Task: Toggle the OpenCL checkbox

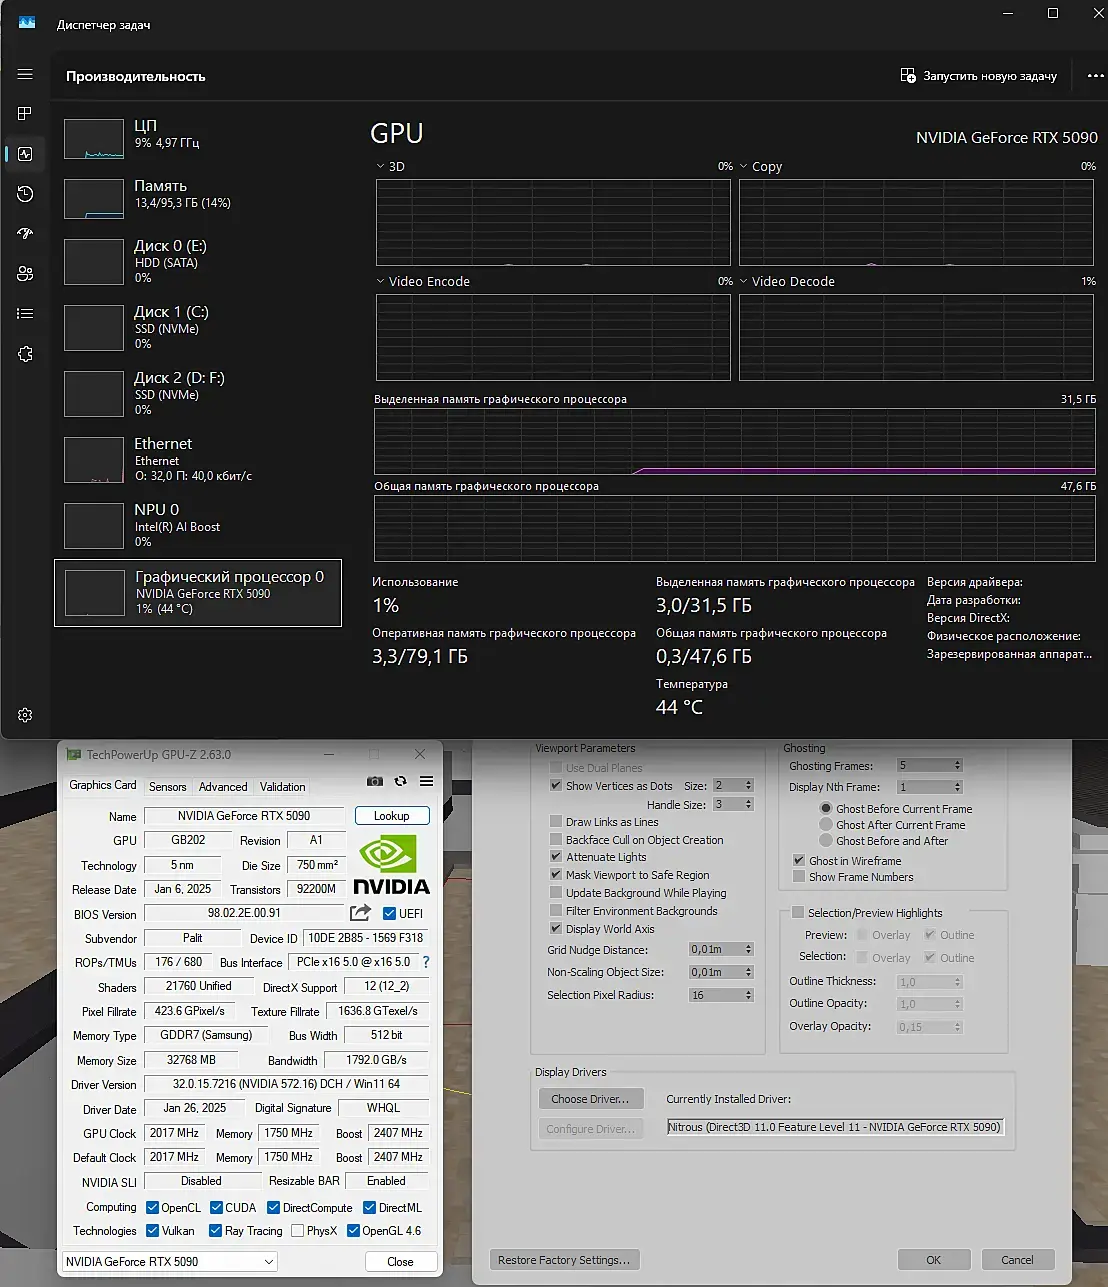Action: point(153,1208)
